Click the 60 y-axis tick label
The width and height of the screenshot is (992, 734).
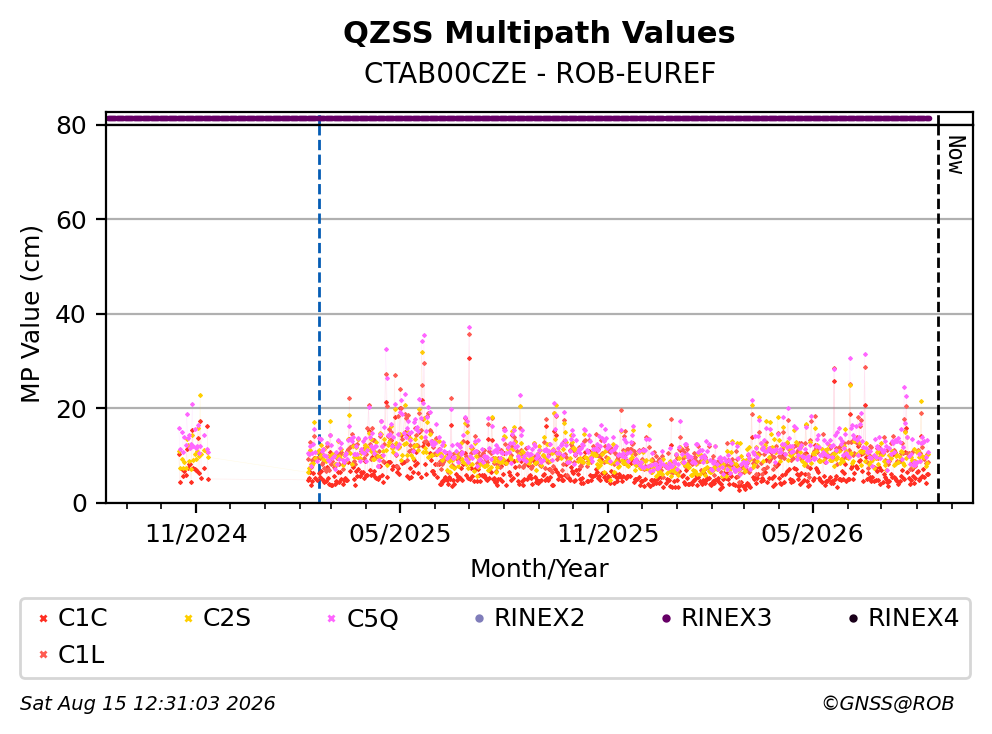point(71,220)
